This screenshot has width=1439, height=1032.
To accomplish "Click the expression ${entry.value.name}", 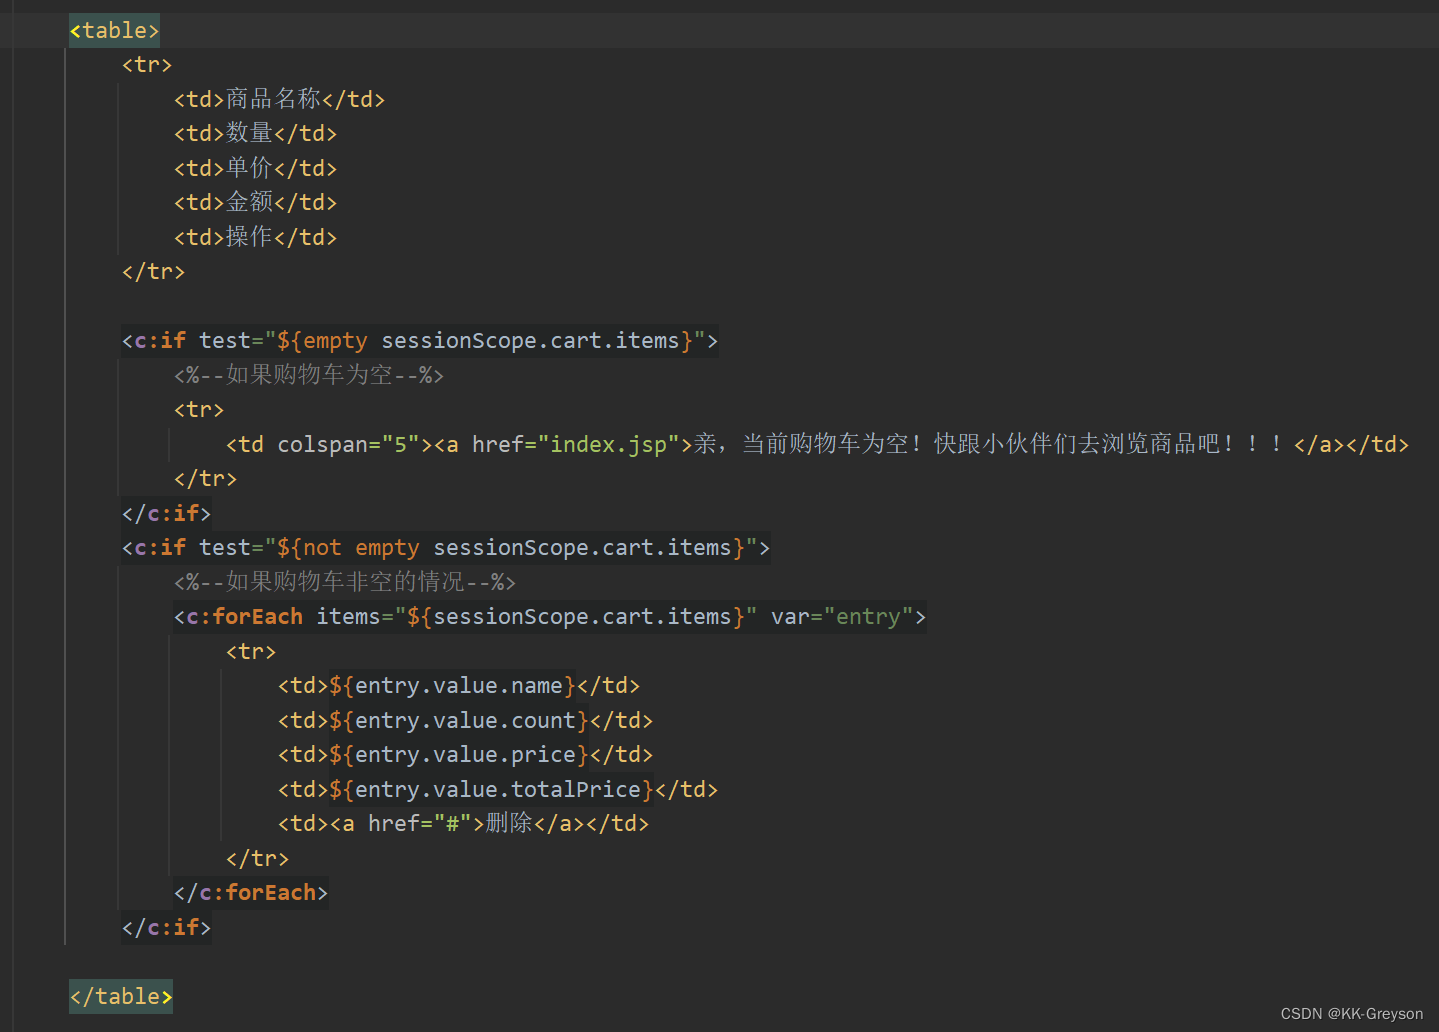I will click(453, 686).
